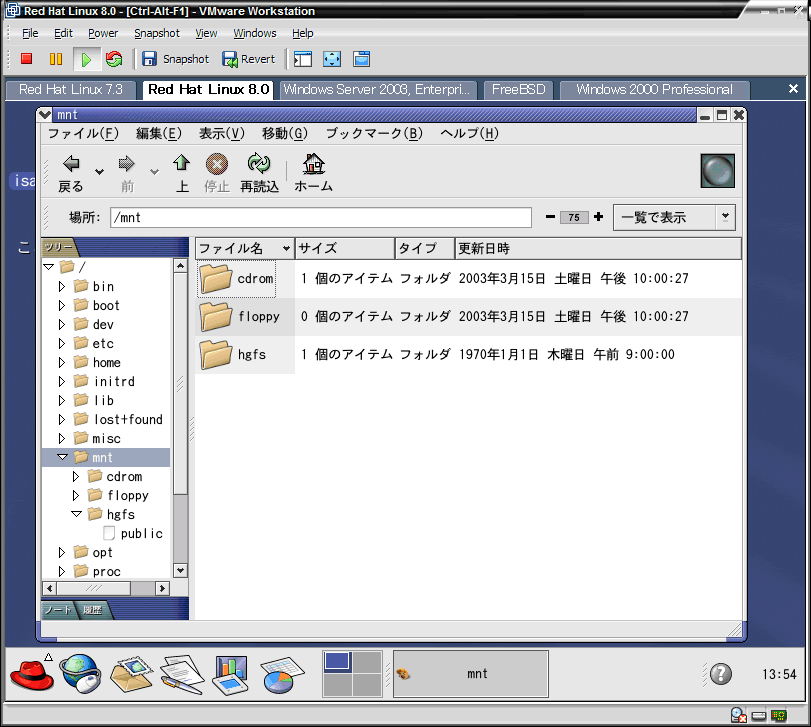Click the hard disk status icon in VMware status bar
811x727 pixels.
tap(759, 716)
